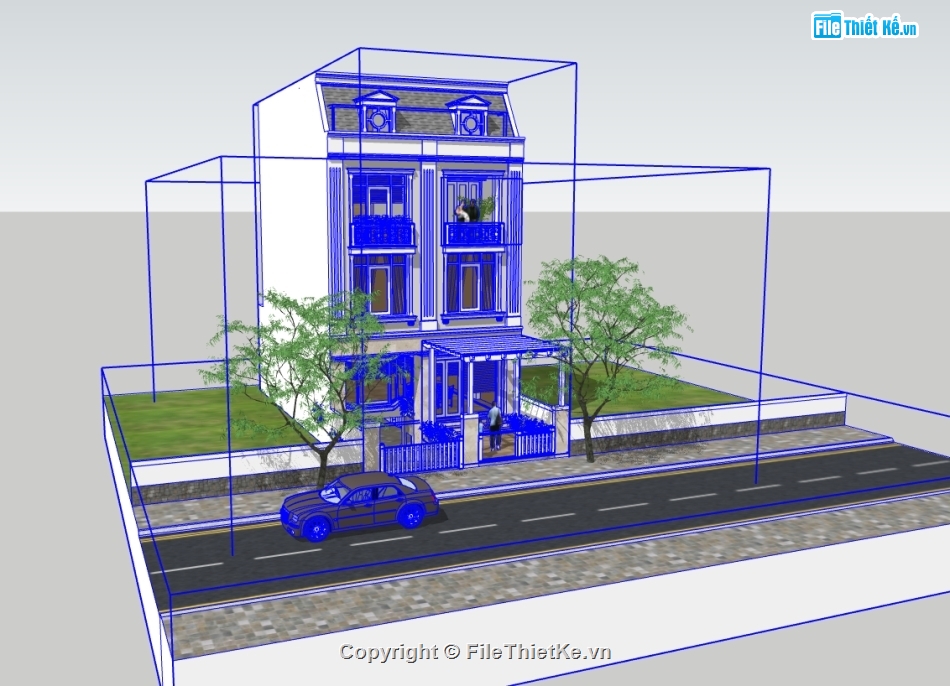Select the right dormer window on roof

[469, 115]
